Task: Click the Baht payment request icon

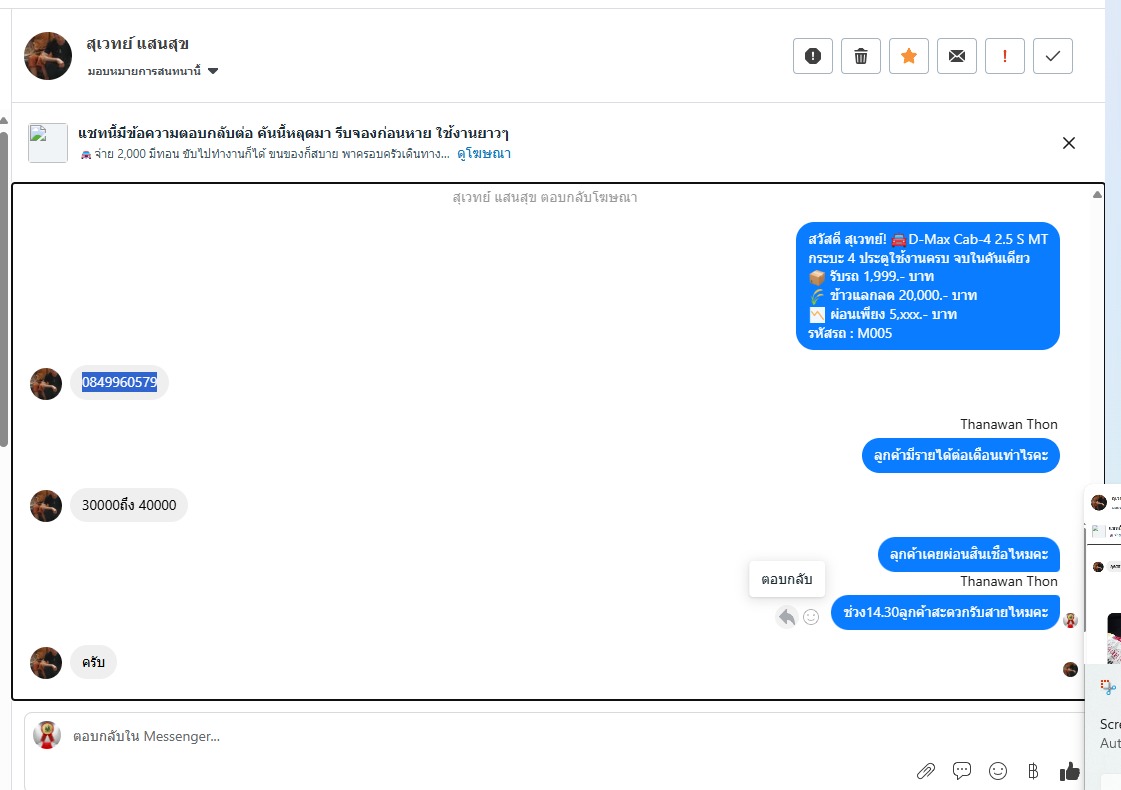Action: click(1033, 771)
